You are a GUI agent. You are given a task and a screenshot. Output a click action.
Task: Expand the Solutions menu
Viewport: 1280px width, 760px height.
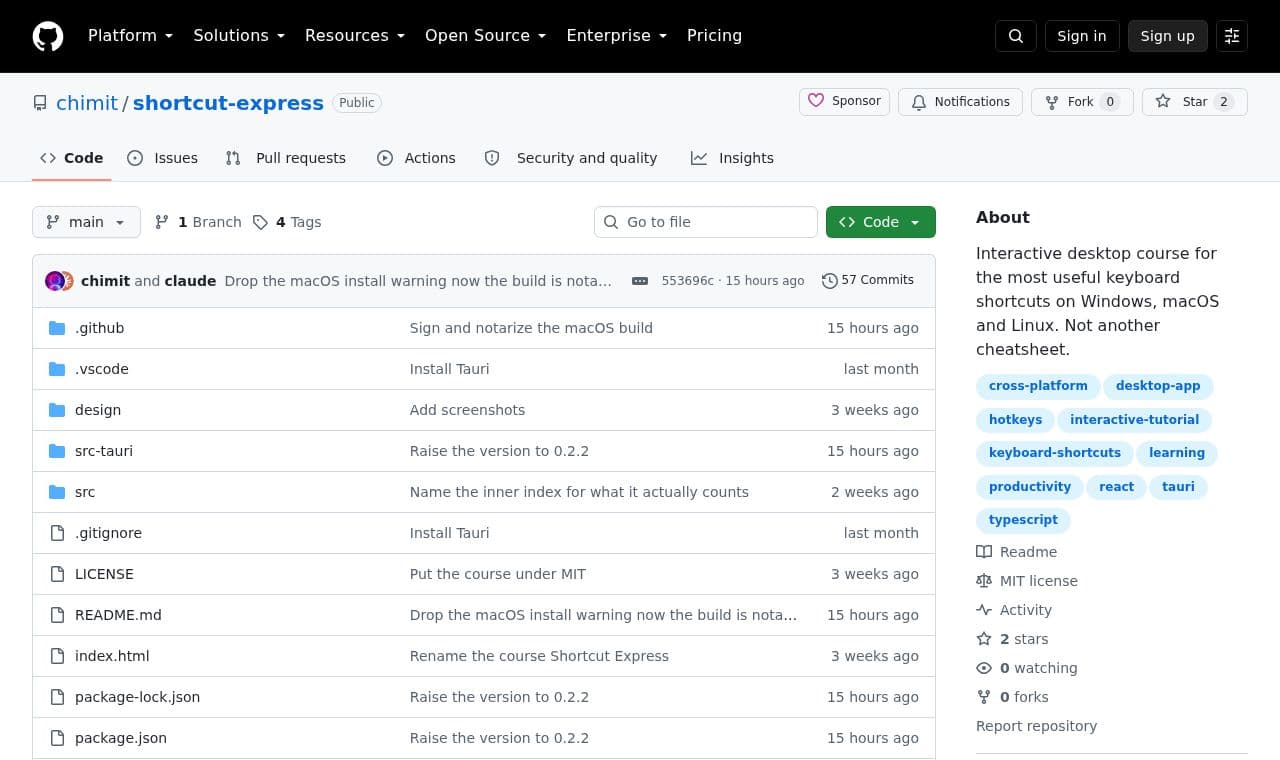(x=239, y=36)
